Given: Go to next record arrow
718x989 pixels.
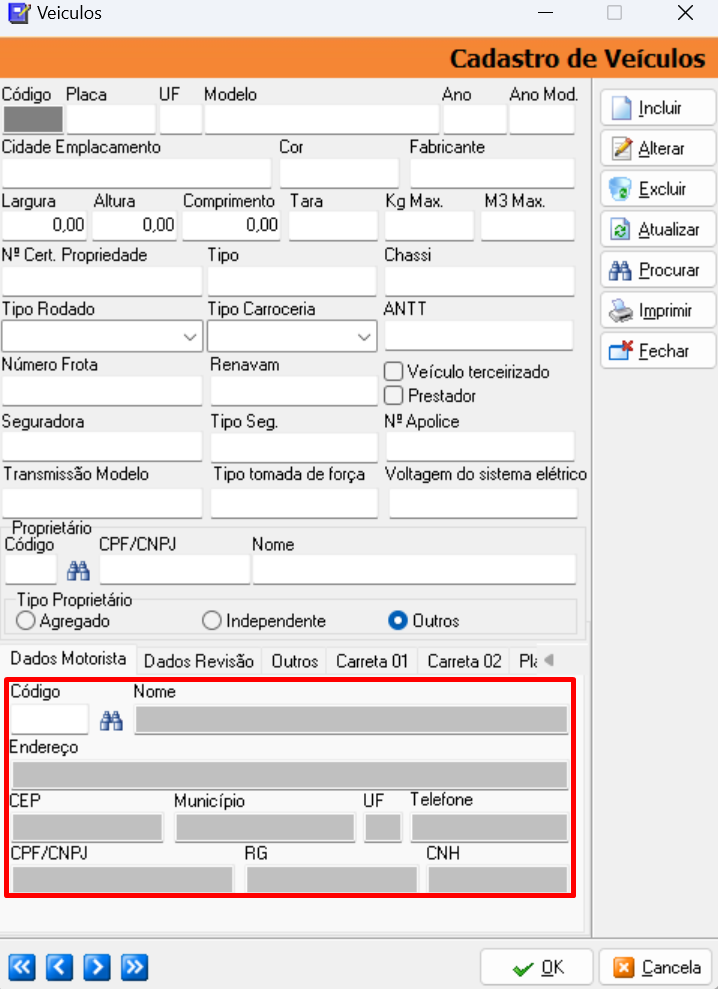Looking at the screenshot, I should [97, 967].
